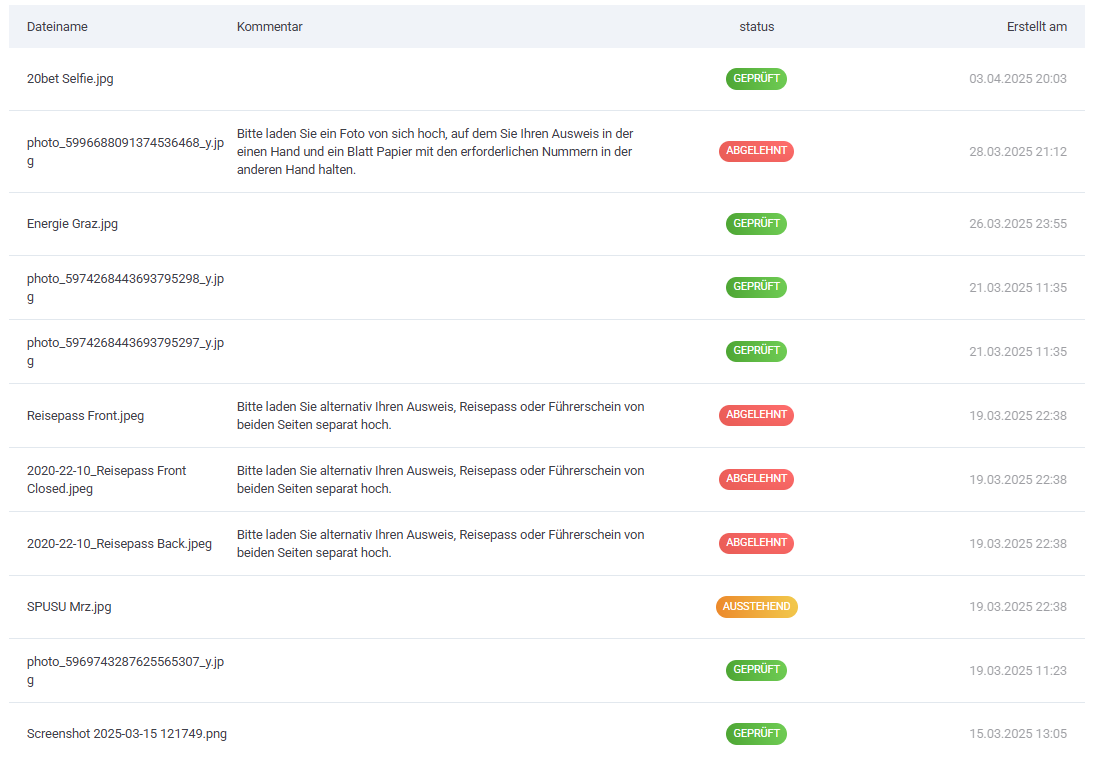
Task: Open Reisepass Front.jpeg entry
Action: click(x=85, y=416)
